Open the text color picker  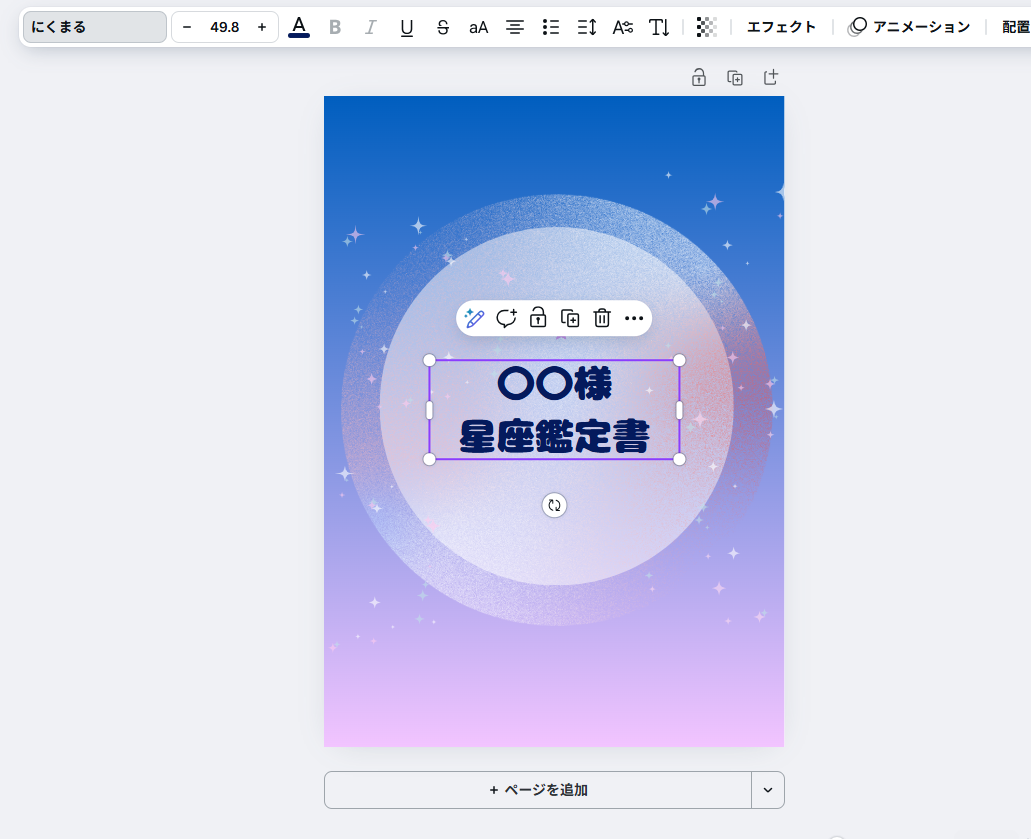point(299,27)
